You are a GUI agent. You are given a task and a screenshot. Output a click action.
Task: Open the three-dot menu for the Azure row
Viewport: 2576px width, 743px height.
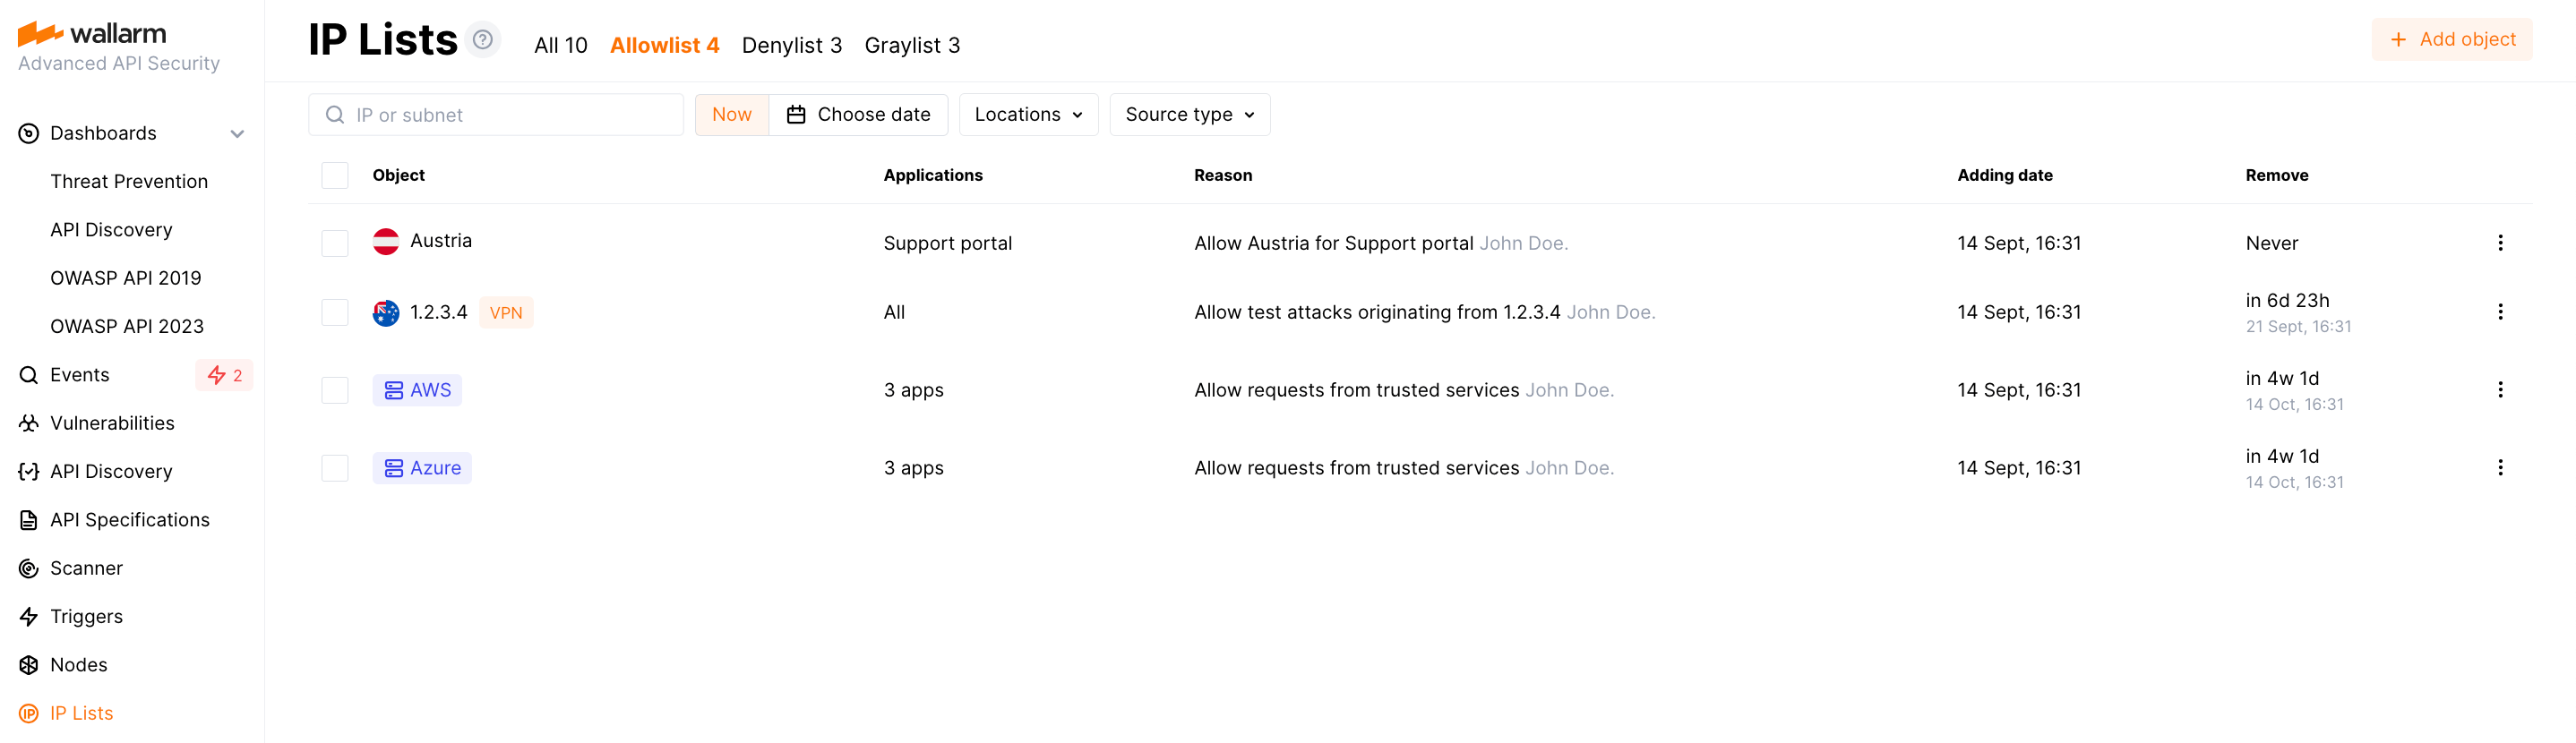pyautogui.click(x=2499, y=468)
